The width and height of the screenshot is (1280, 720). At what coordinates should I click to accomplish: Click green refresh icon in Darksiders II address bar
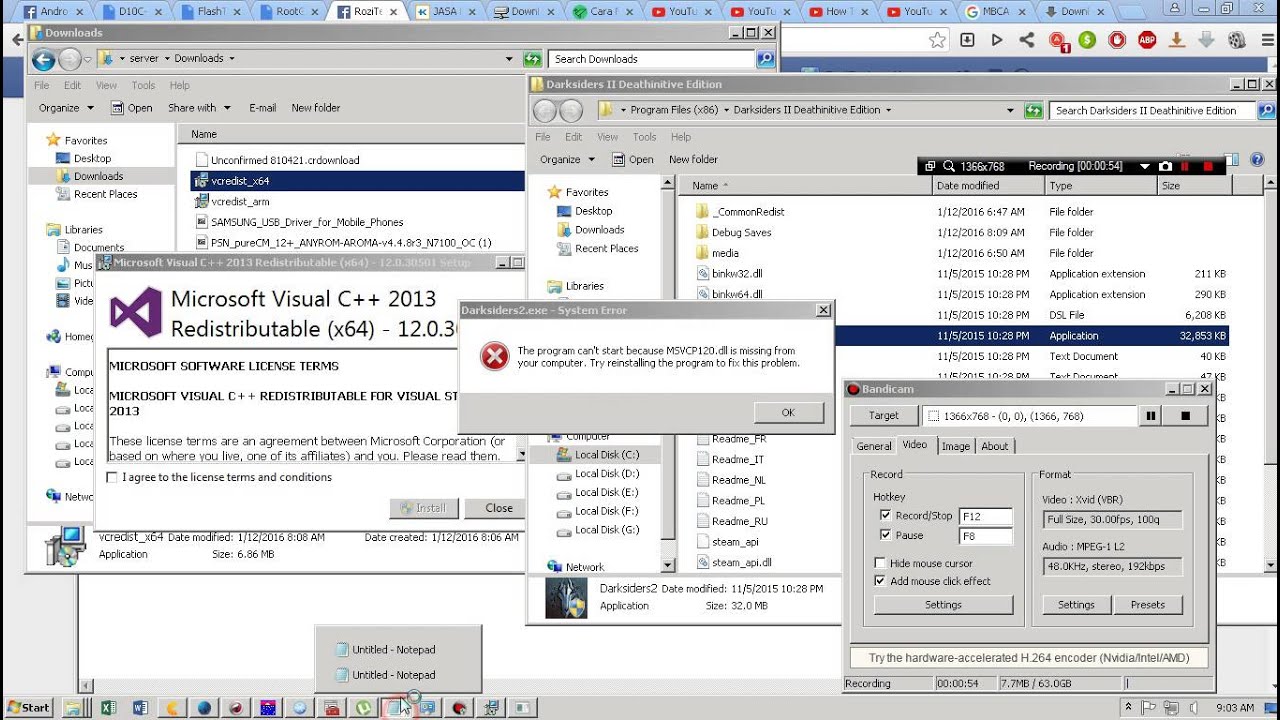1034,110
